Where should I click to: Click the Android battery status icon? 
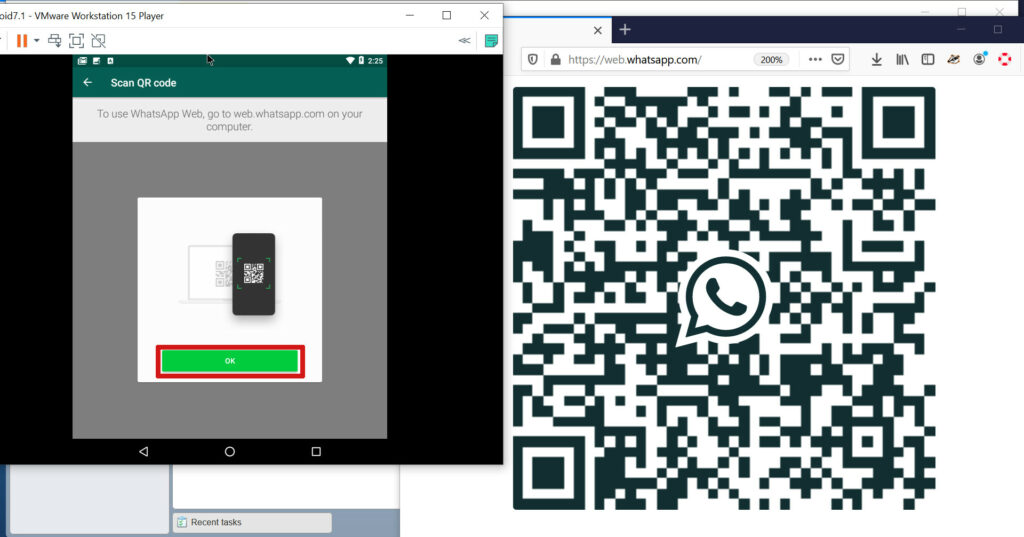point(361,61)
